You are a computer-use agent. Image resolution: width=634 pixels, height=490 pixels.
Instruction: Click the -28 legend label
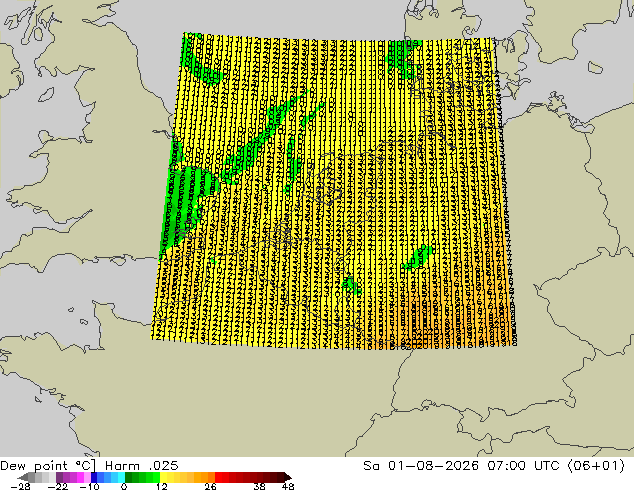20,486
